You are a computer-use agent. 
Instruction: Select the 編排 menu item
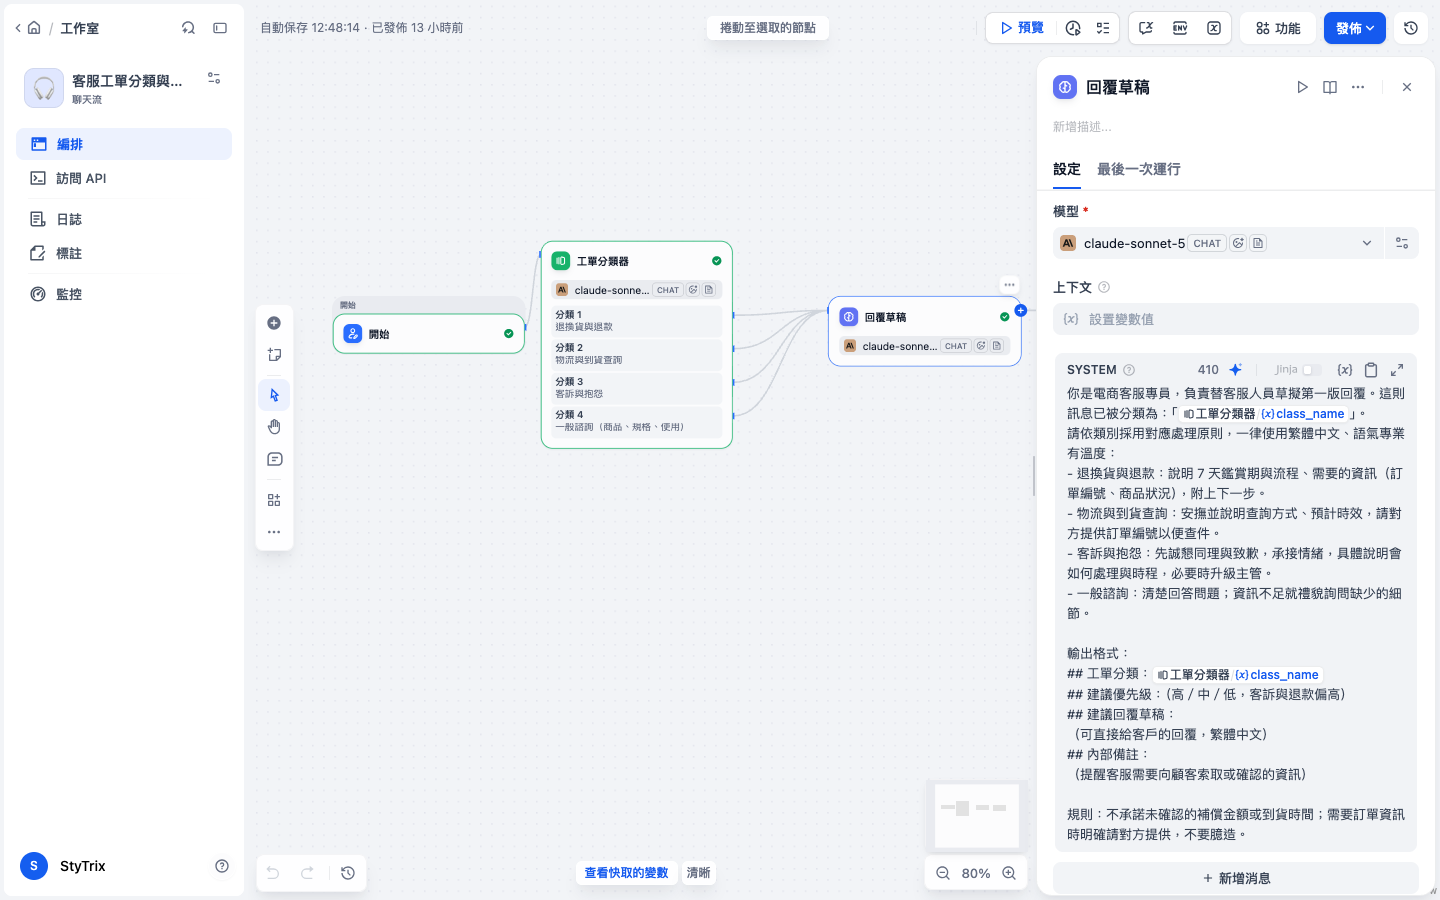pyautogui.click(x=124, y=144)
